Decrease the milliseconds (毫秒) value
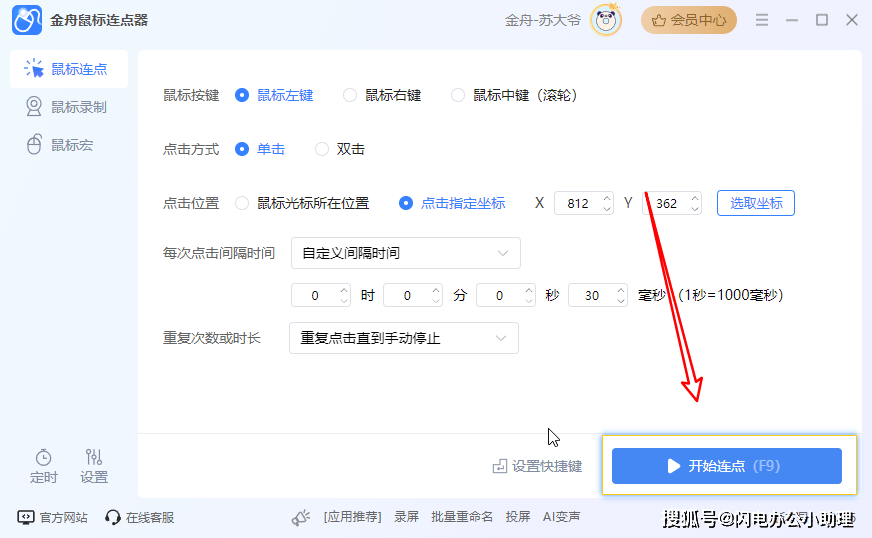The width and height of the screenshot is (872, 538). [621, 301]
